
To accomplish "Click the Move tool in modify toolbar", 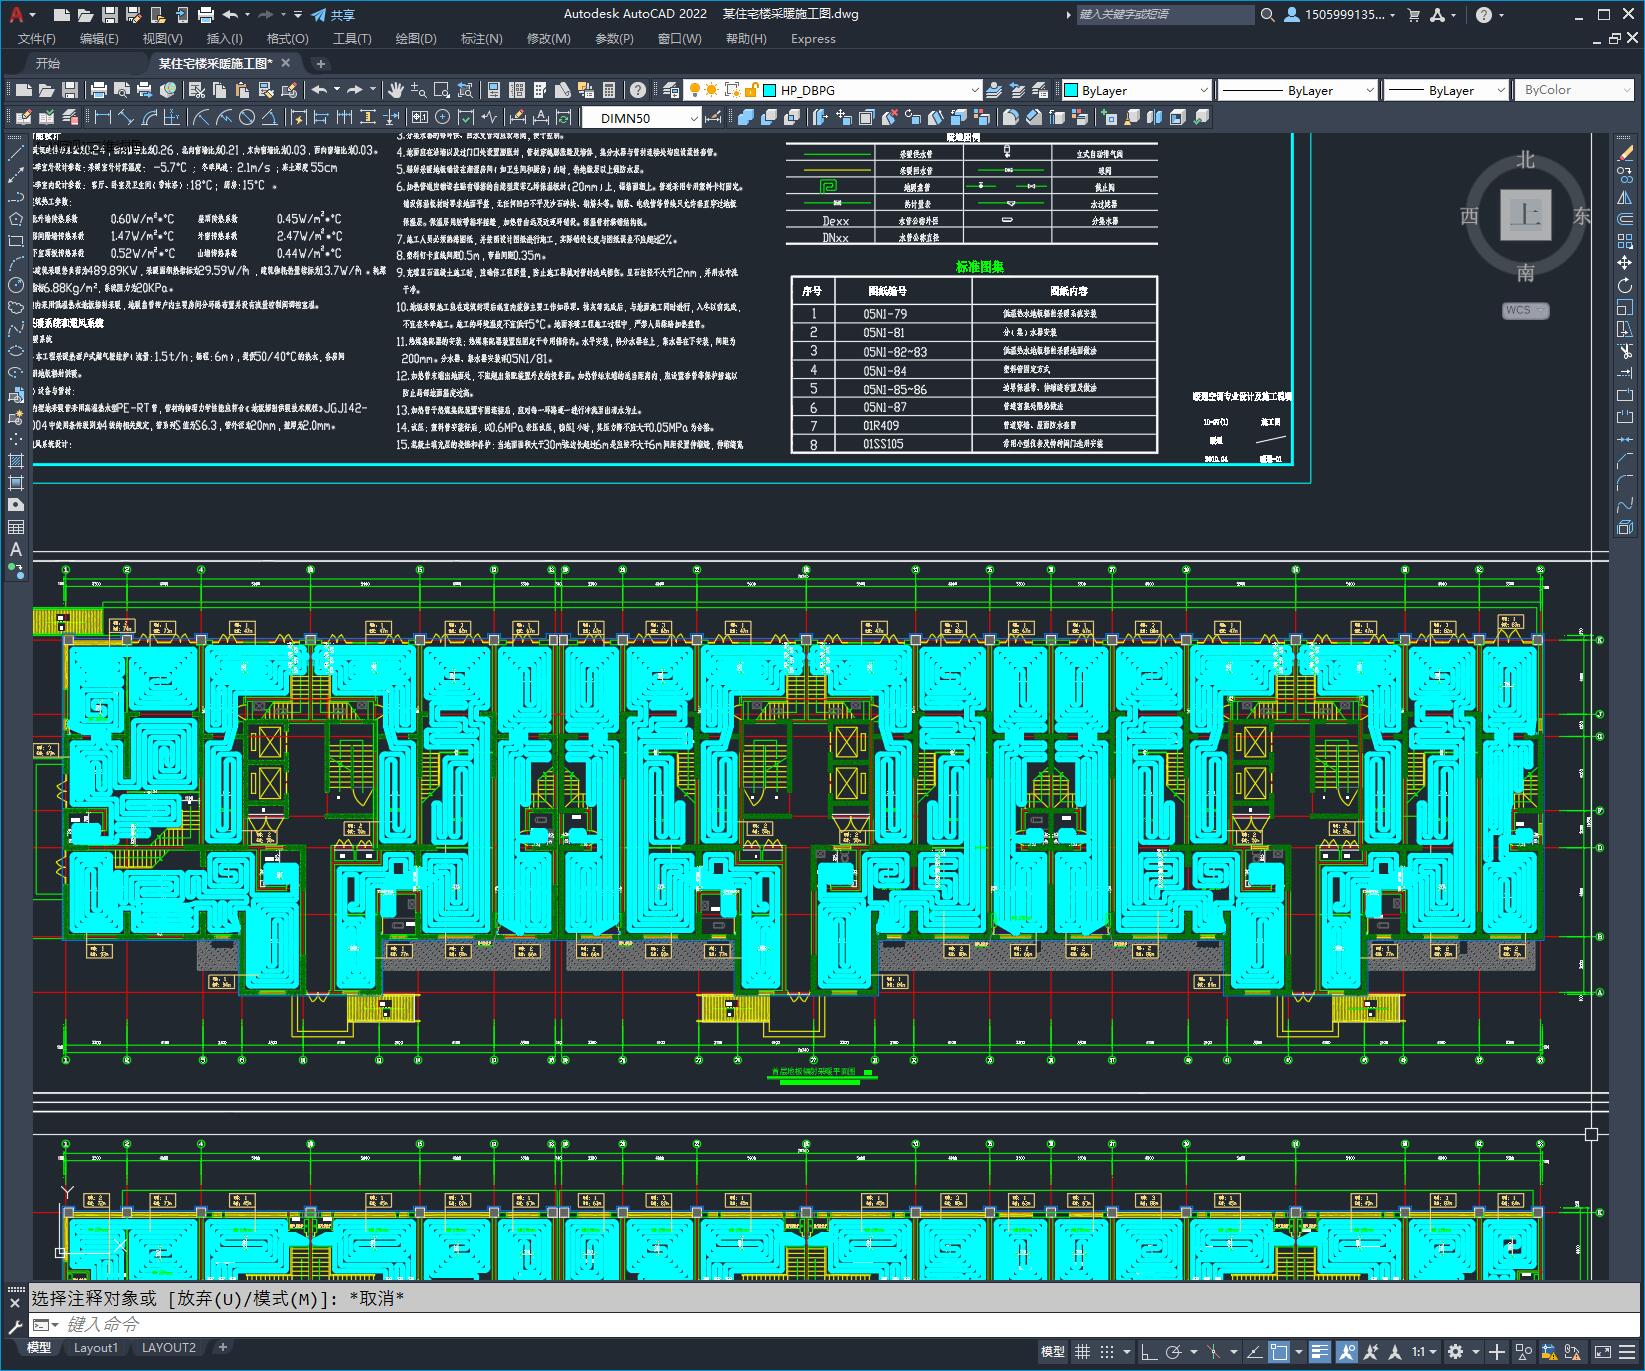I will (x=1625, y=263).
